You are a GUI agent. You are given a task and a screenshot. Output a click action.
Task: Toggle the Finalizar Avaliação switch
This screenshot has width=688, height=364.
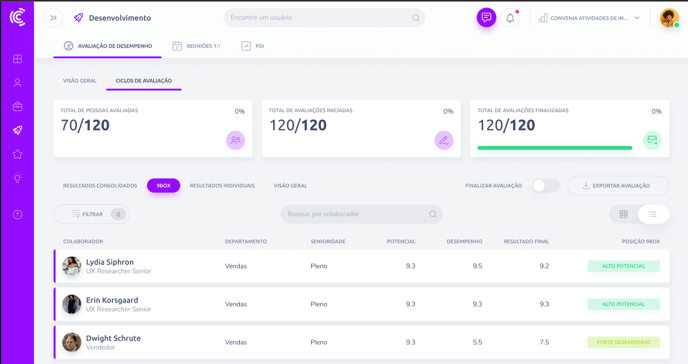(x=545, y=186)
